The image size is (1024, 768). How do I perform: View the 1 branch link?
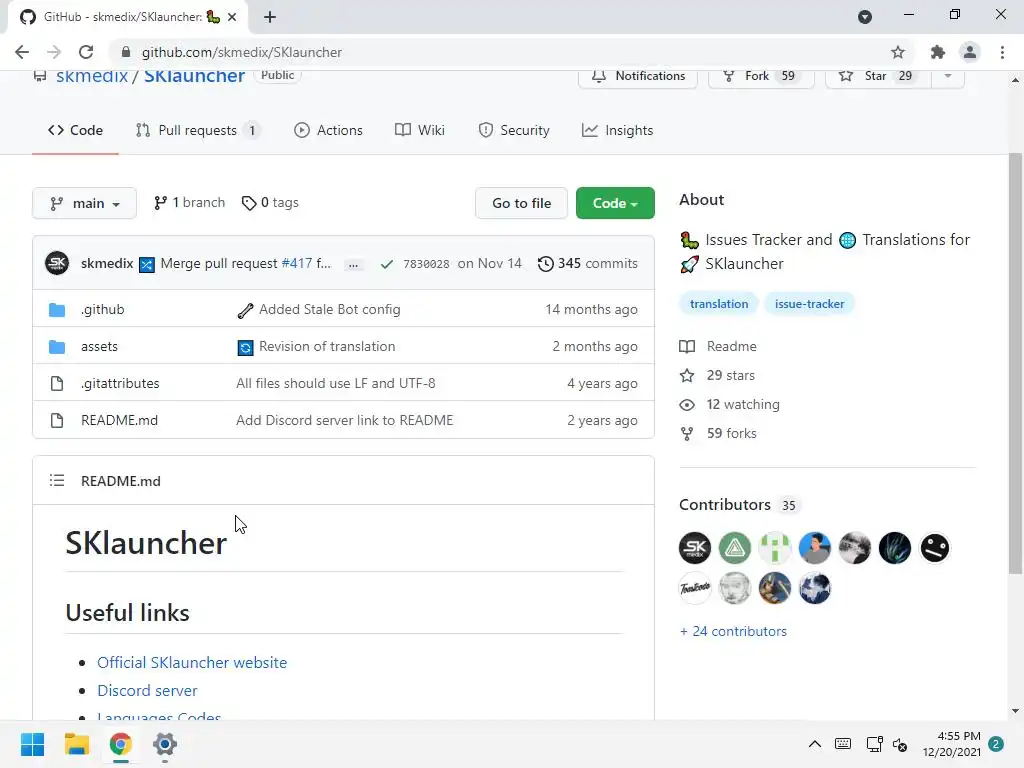[x=189, y=202]
